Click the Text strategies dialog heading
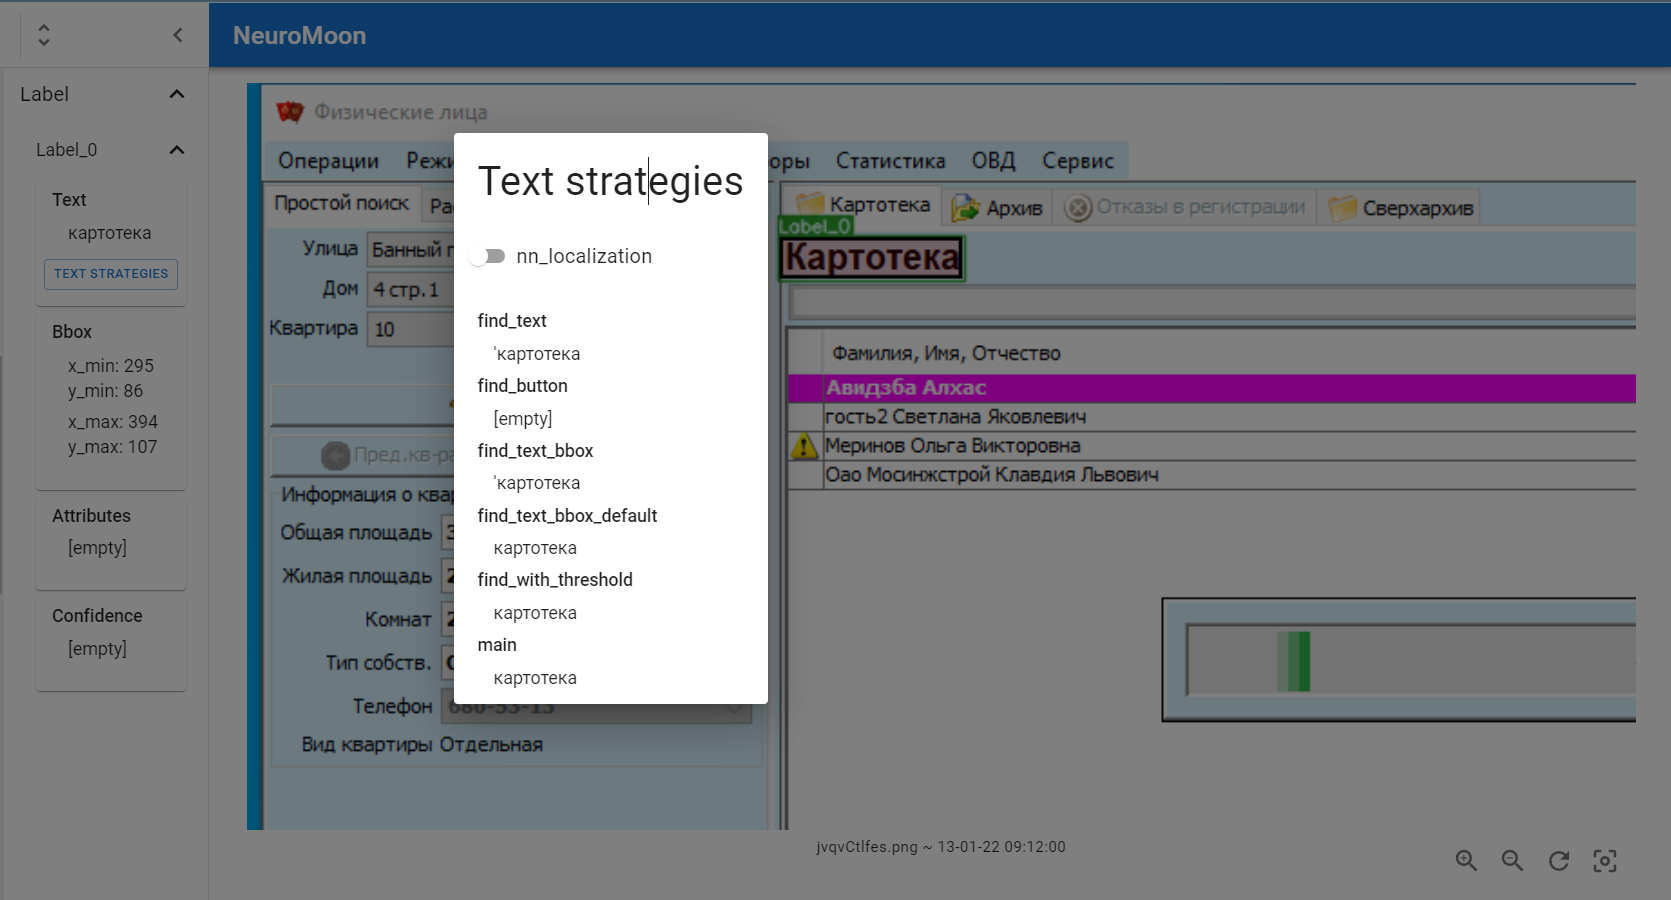 pyautogui.click(x=610, y=181)
